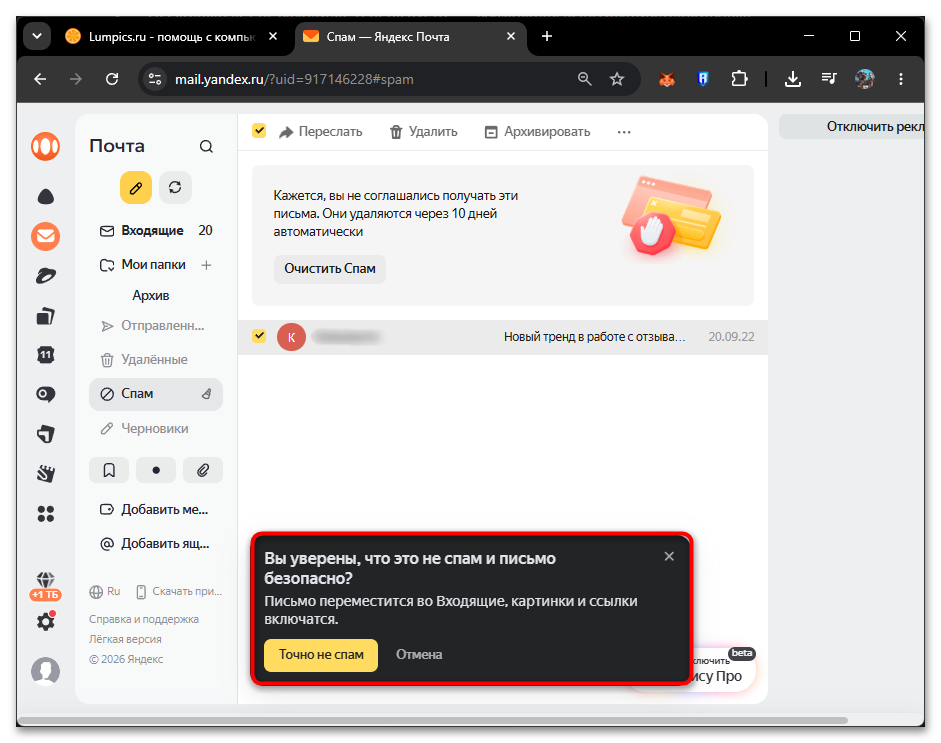Close the Lumpics.ru tab
The image size is (941, 743).
click(x=273, y=36)
